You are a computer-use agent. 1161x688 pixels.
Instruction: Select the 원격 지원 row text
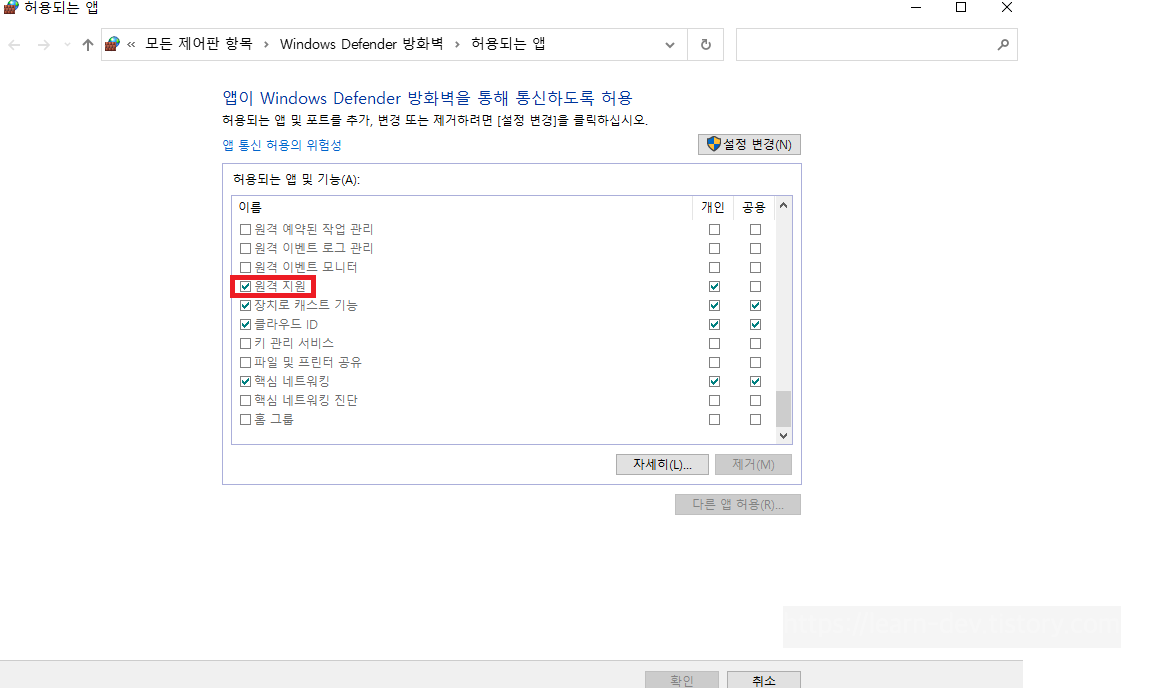pos(280,287)
